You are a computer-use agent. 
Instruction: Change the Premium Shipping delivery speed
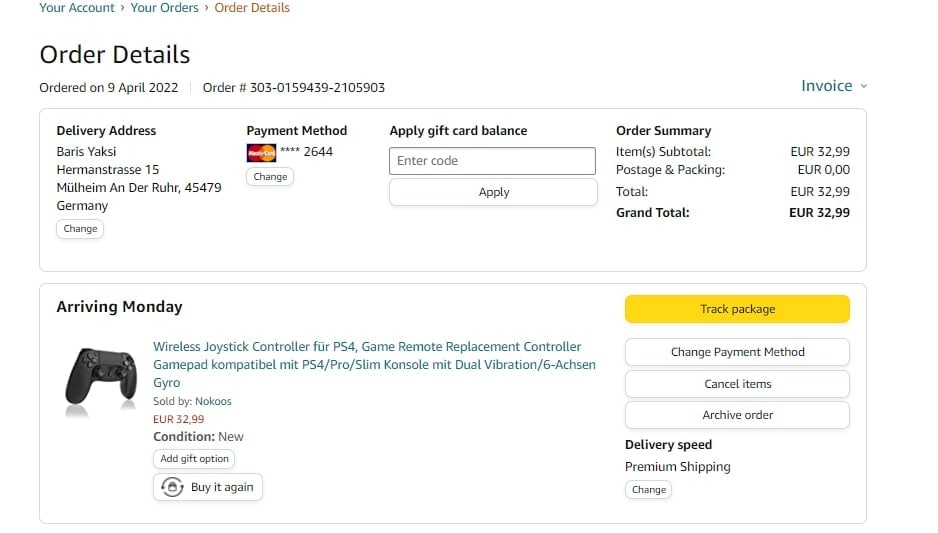648,490
